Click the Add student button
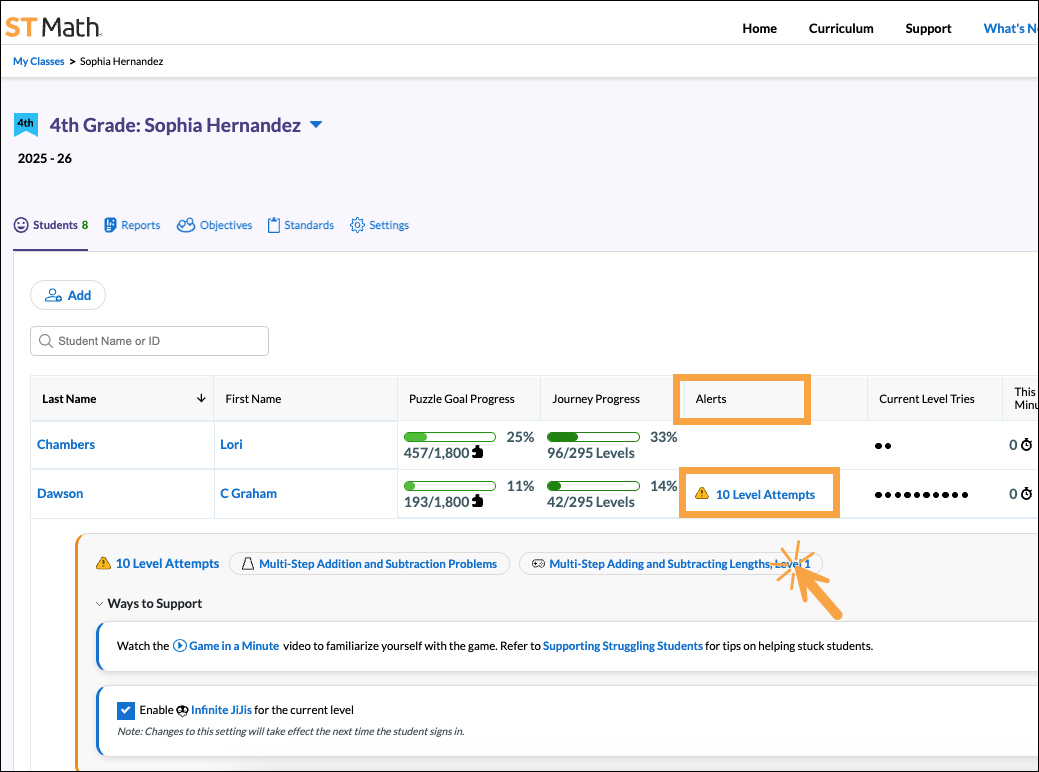Viewport: 1039px width, 772px height. 68,295
